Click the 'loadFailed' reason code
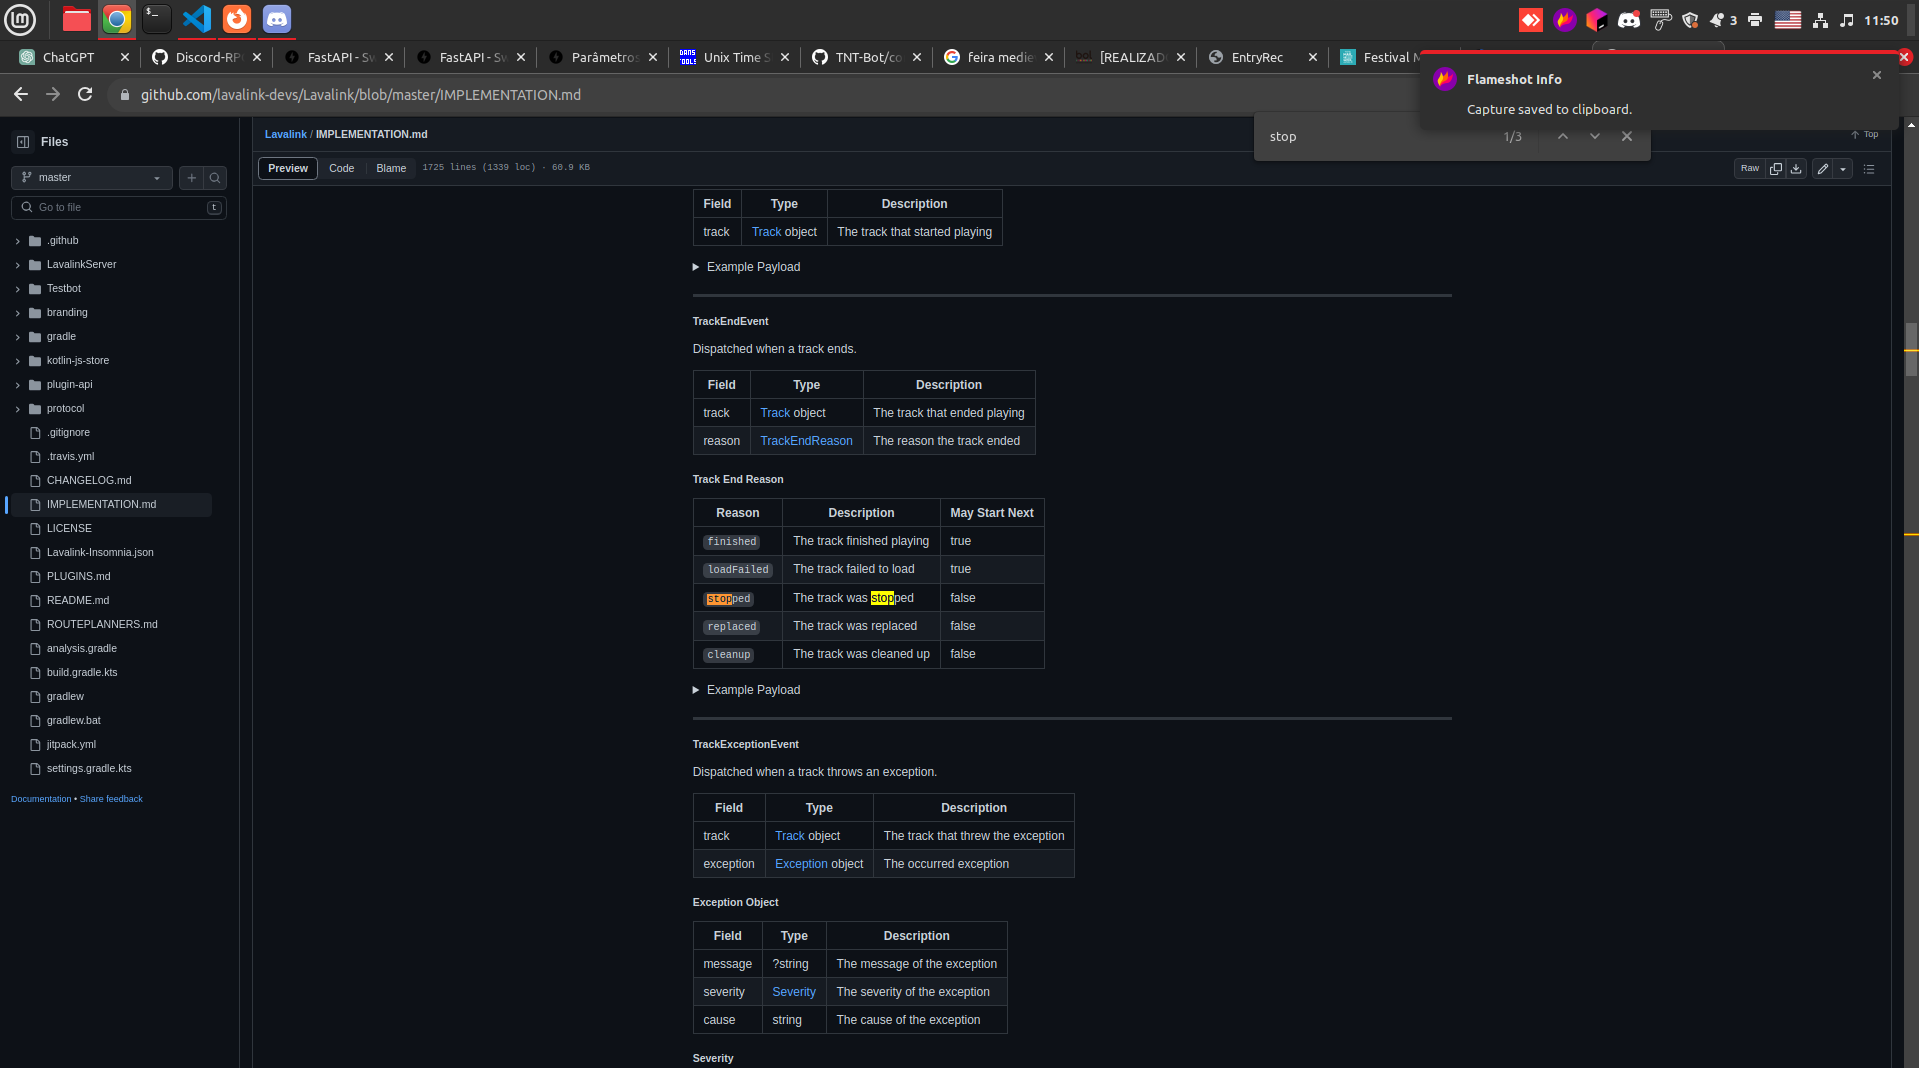 [738, 570]
